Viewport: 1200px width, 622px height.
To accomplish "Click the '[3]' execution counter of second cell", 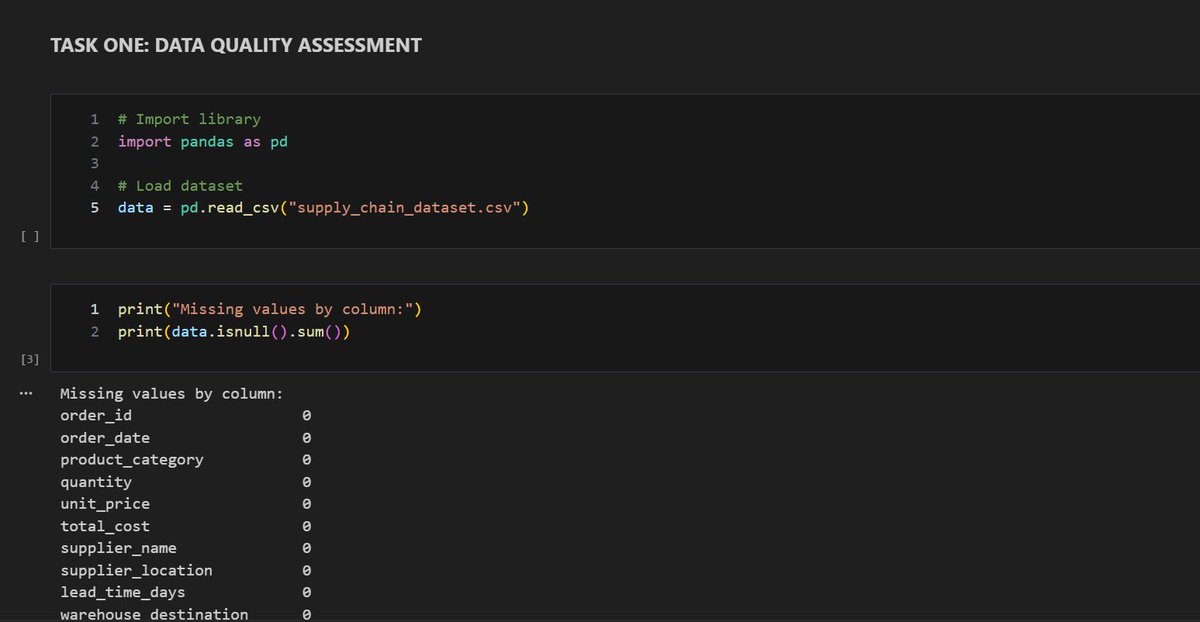I will (x=29, y=358).
